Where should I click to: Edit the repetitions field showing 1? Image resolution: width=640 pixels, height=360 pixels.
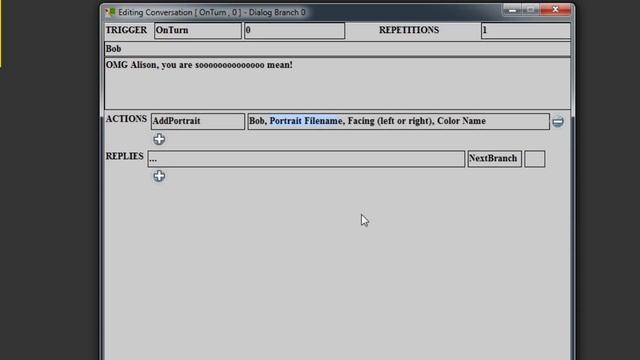(x=526, y=31)
